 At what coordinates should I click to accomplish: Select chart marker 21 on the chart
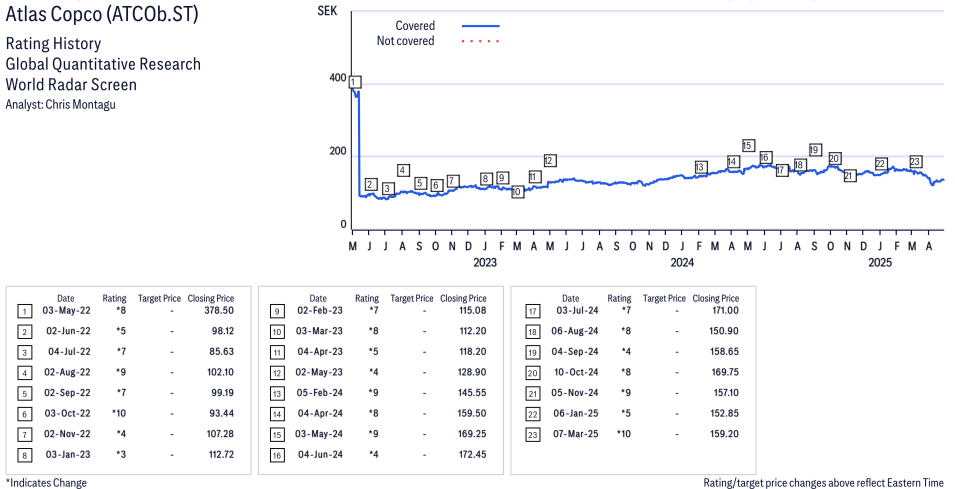pyautogui.click(x=850, y=175)
